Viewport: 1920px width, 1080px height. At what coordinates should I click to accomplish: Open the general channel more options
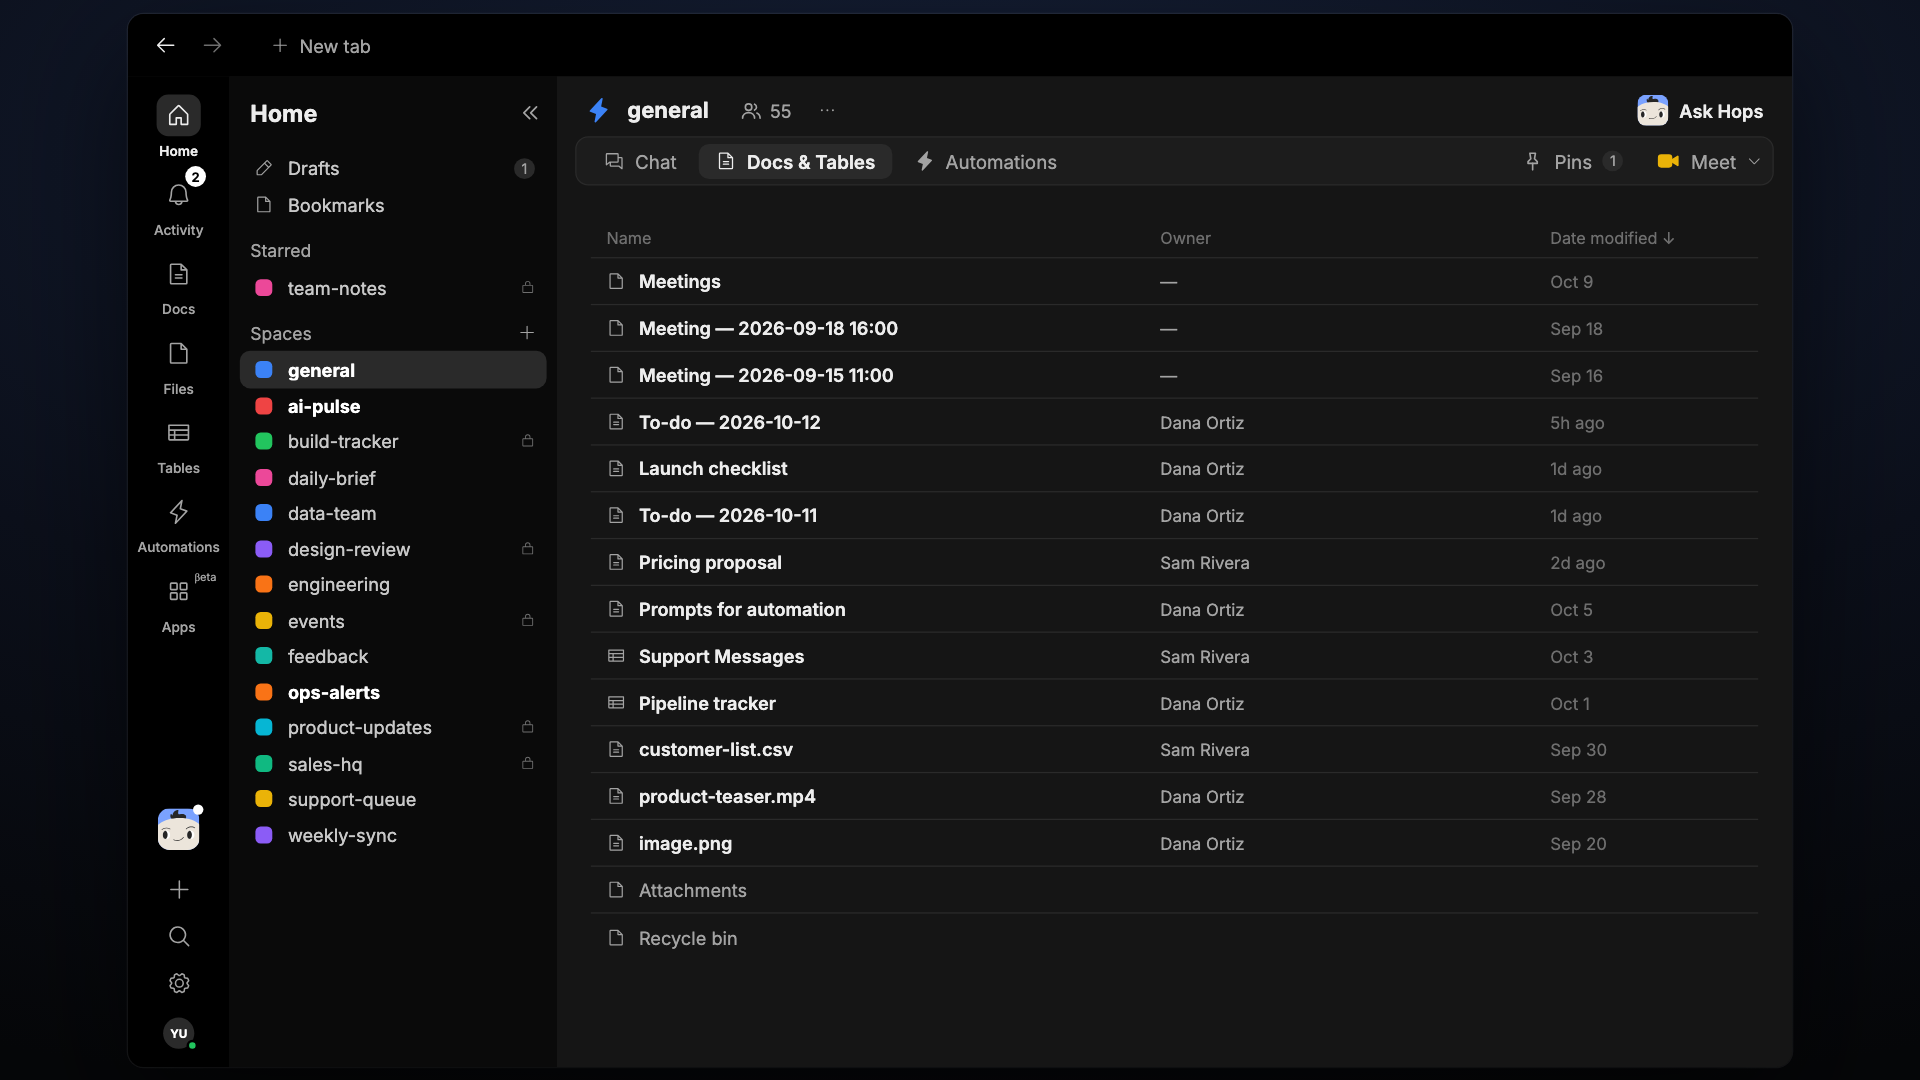tap(827, 111)
